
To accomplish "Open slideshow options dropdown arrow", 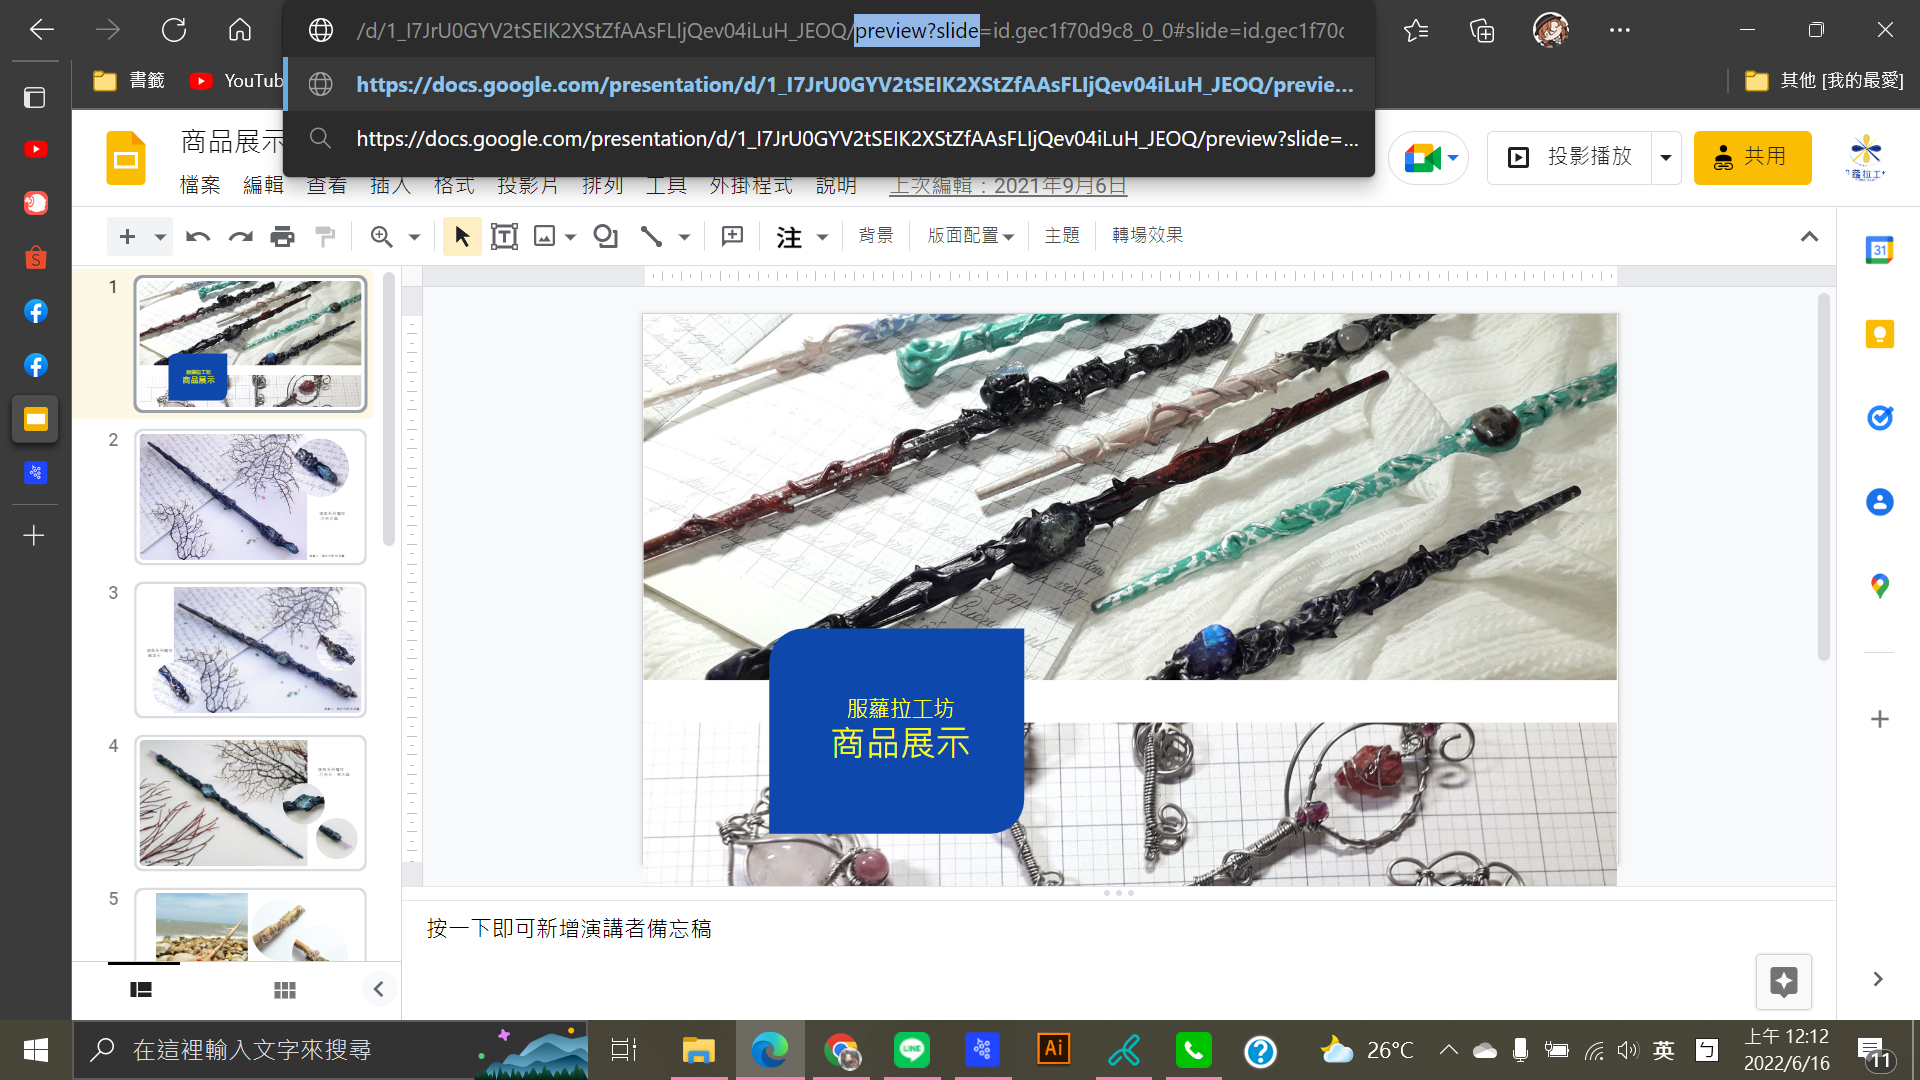I will tap(1666, 157).
